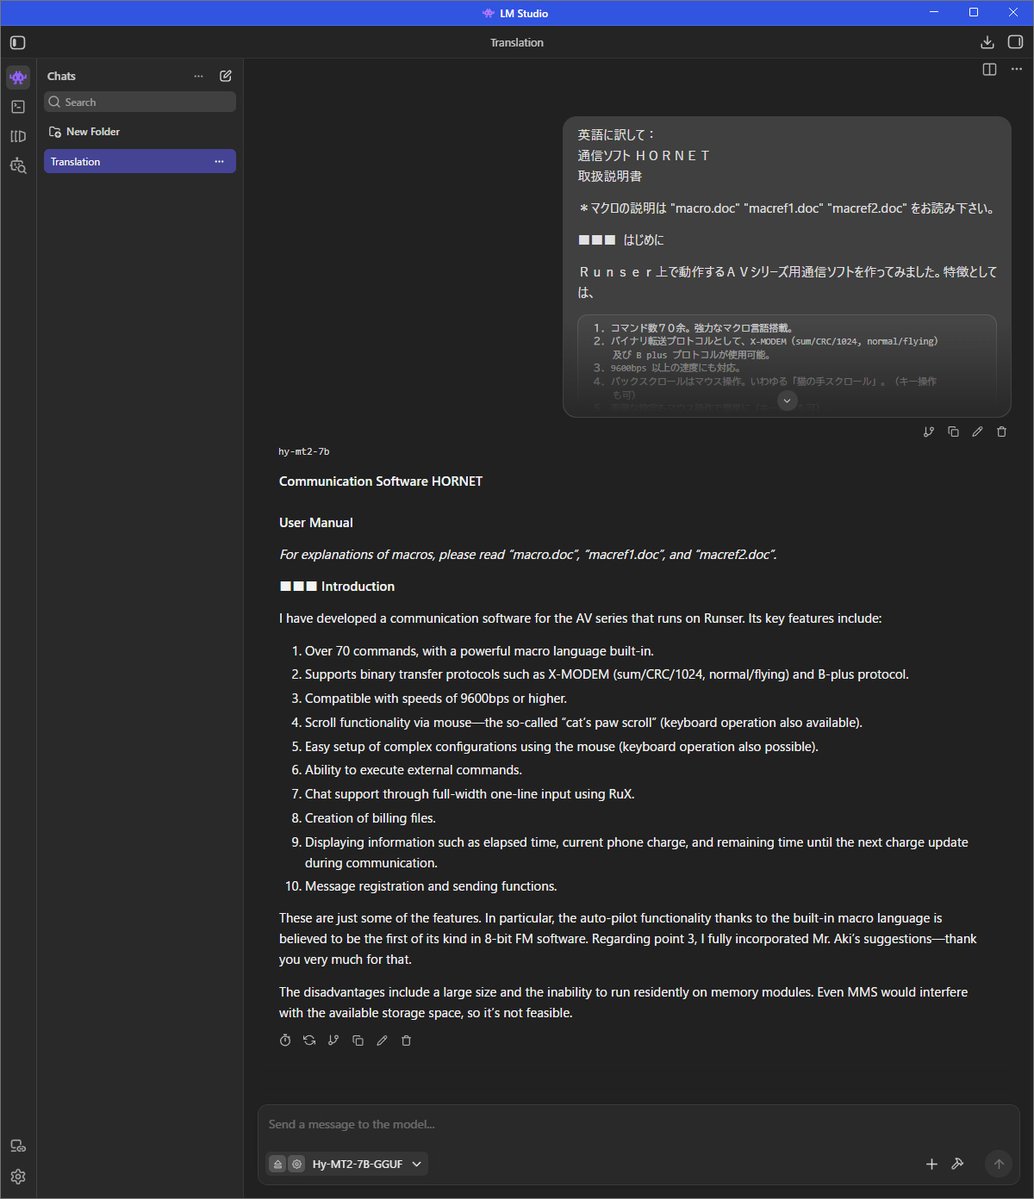Attach a file with plus icon
The image size is (1034, 1199).
(x=932, y=1164)
